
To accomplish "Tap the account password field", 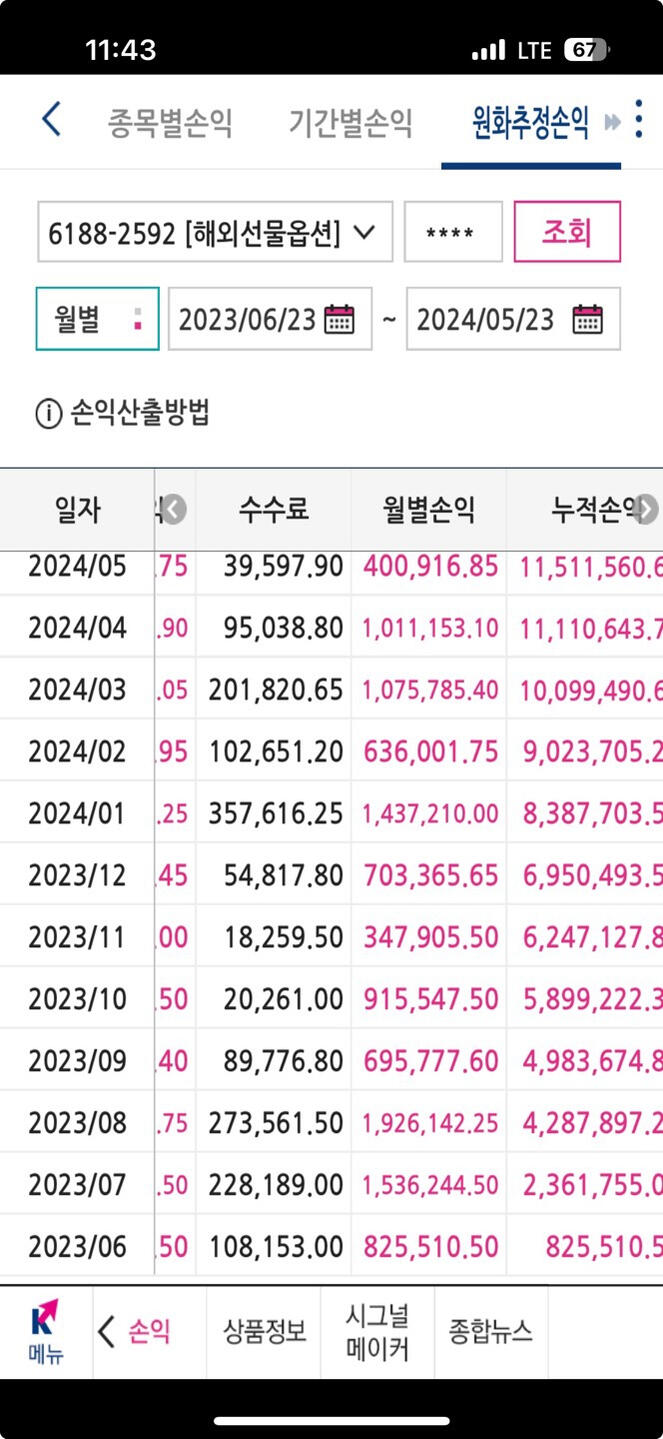I will [453, 233].
